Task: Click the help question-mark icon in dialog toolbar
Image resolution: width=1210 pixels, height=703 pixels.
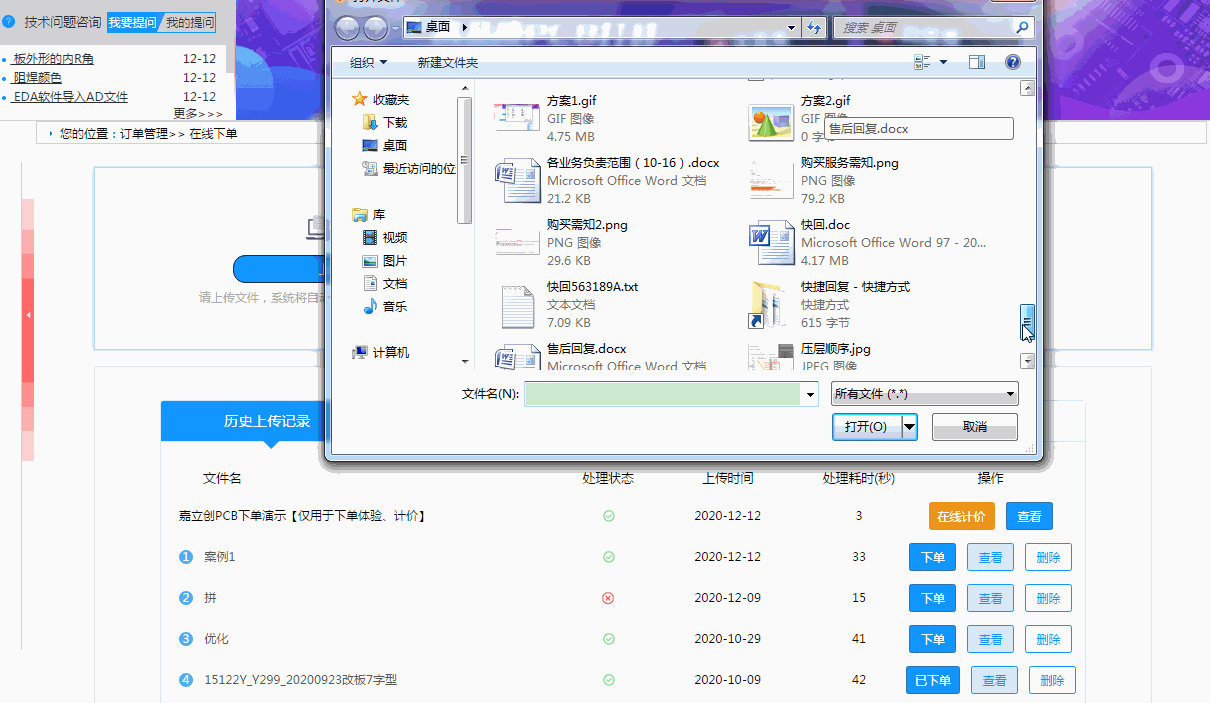Action: coord(1013,62)
